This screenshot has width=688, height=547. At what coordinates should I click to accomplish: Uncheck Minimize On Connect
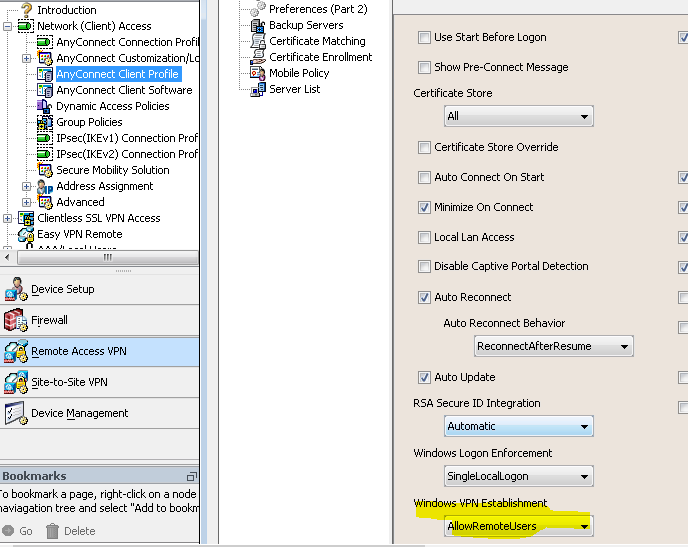coord(424,207)
